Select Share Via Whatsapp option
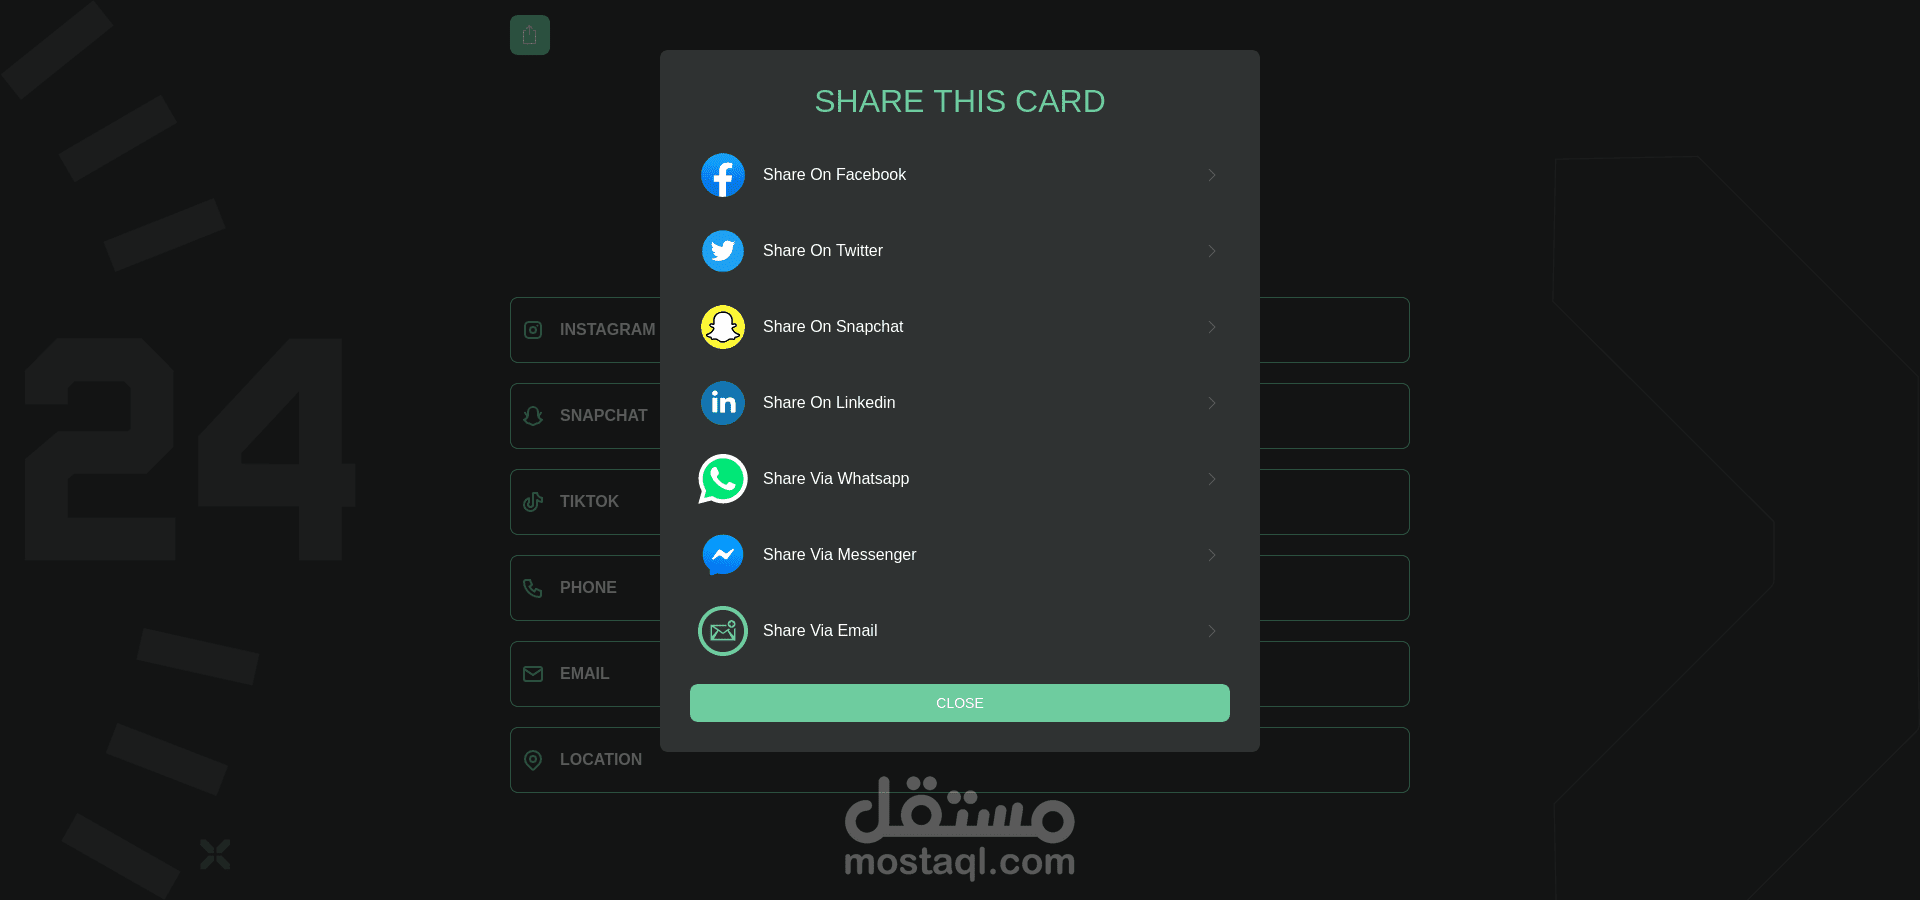 tap(960, 479)
